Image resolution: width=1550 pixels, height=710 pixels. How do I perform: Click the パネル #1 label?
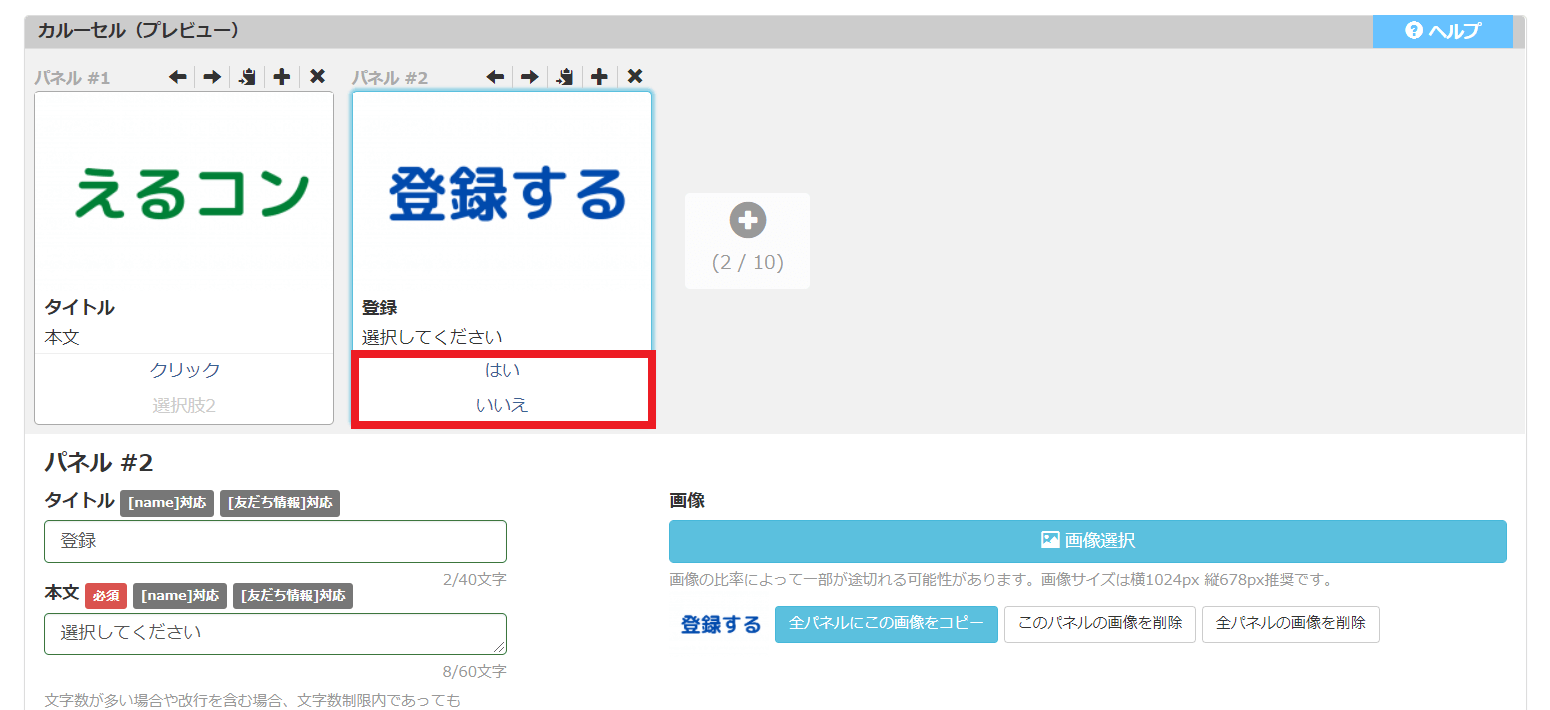tap(72, 78)
